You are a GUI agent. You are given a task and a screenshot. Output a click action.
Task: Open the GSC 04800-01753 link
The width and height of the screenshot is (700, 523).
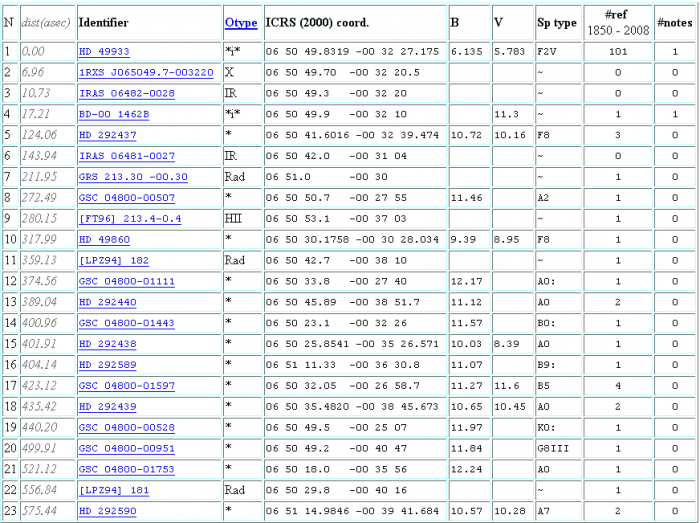tap(127, 469)
